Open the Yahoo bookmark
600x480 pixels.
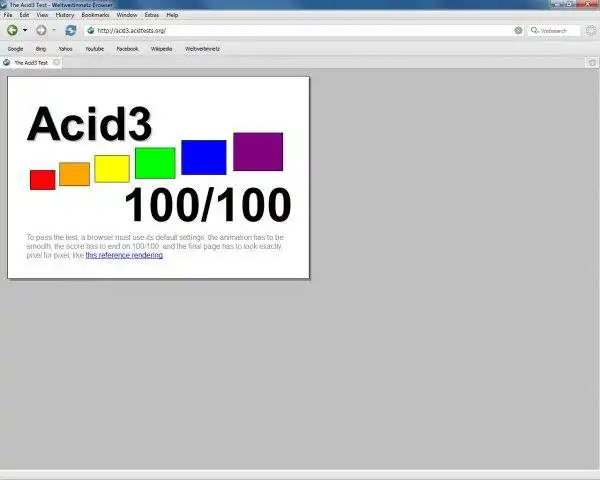click(65, 49)
